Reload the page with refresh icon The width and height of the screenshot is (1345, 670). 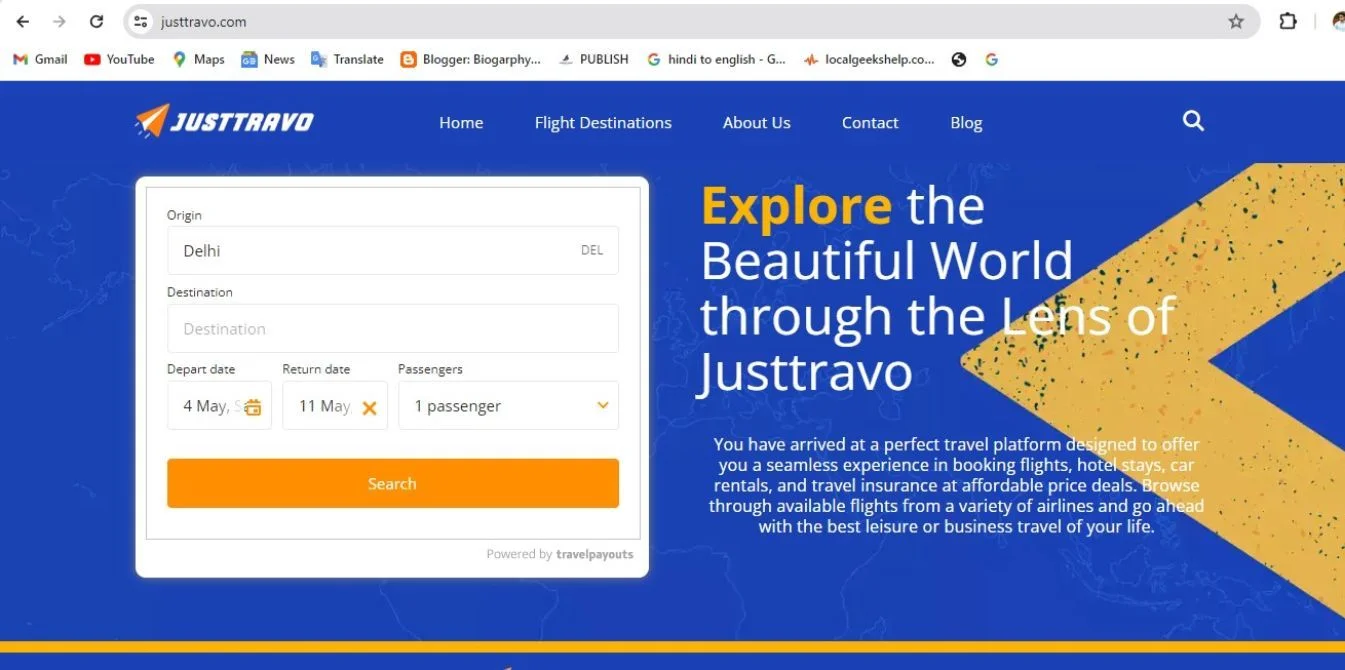(x=96, y=21)
